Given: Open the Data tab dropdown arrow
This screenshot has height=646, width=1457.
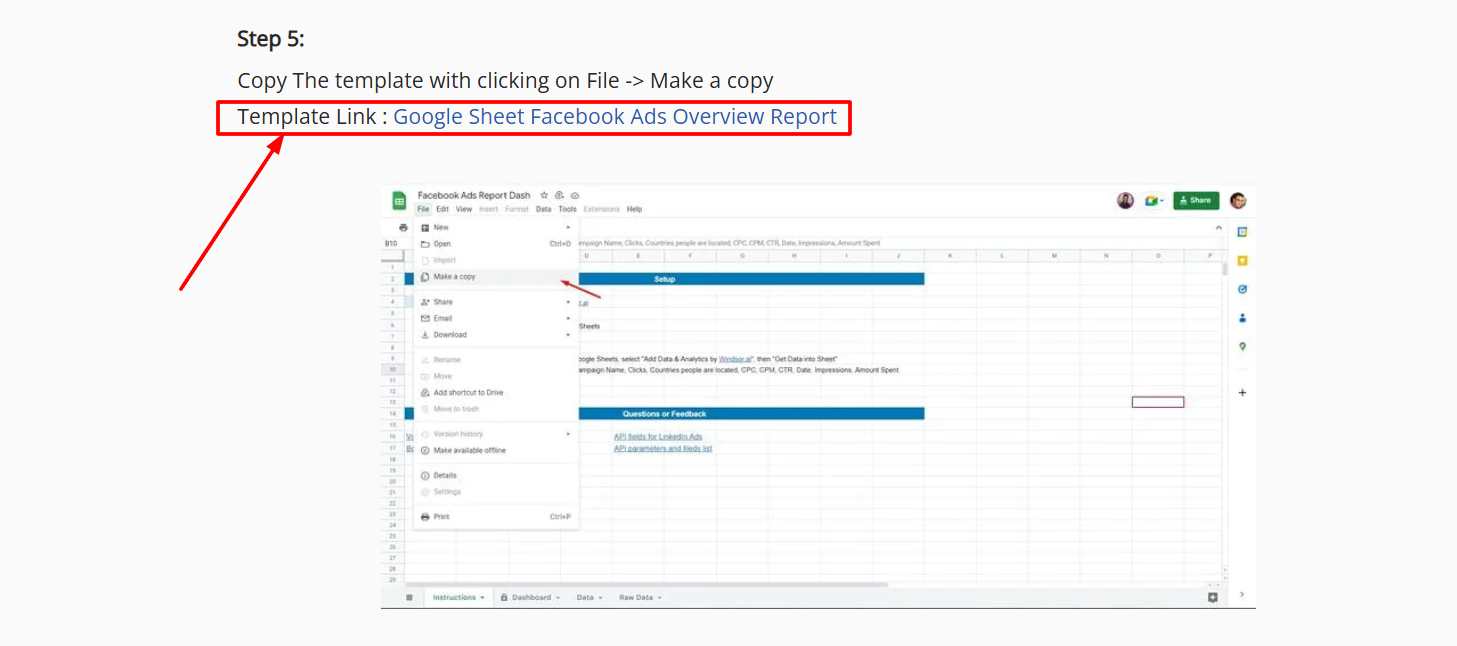Looking at the screenshot, I should (x=600, y=598).
